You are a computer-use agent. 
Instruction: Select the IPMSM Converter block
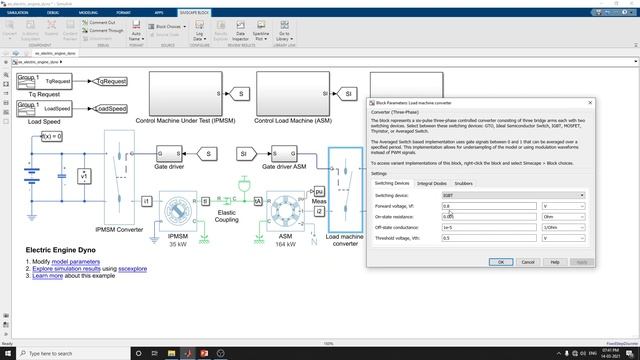[x=119, y=177]
